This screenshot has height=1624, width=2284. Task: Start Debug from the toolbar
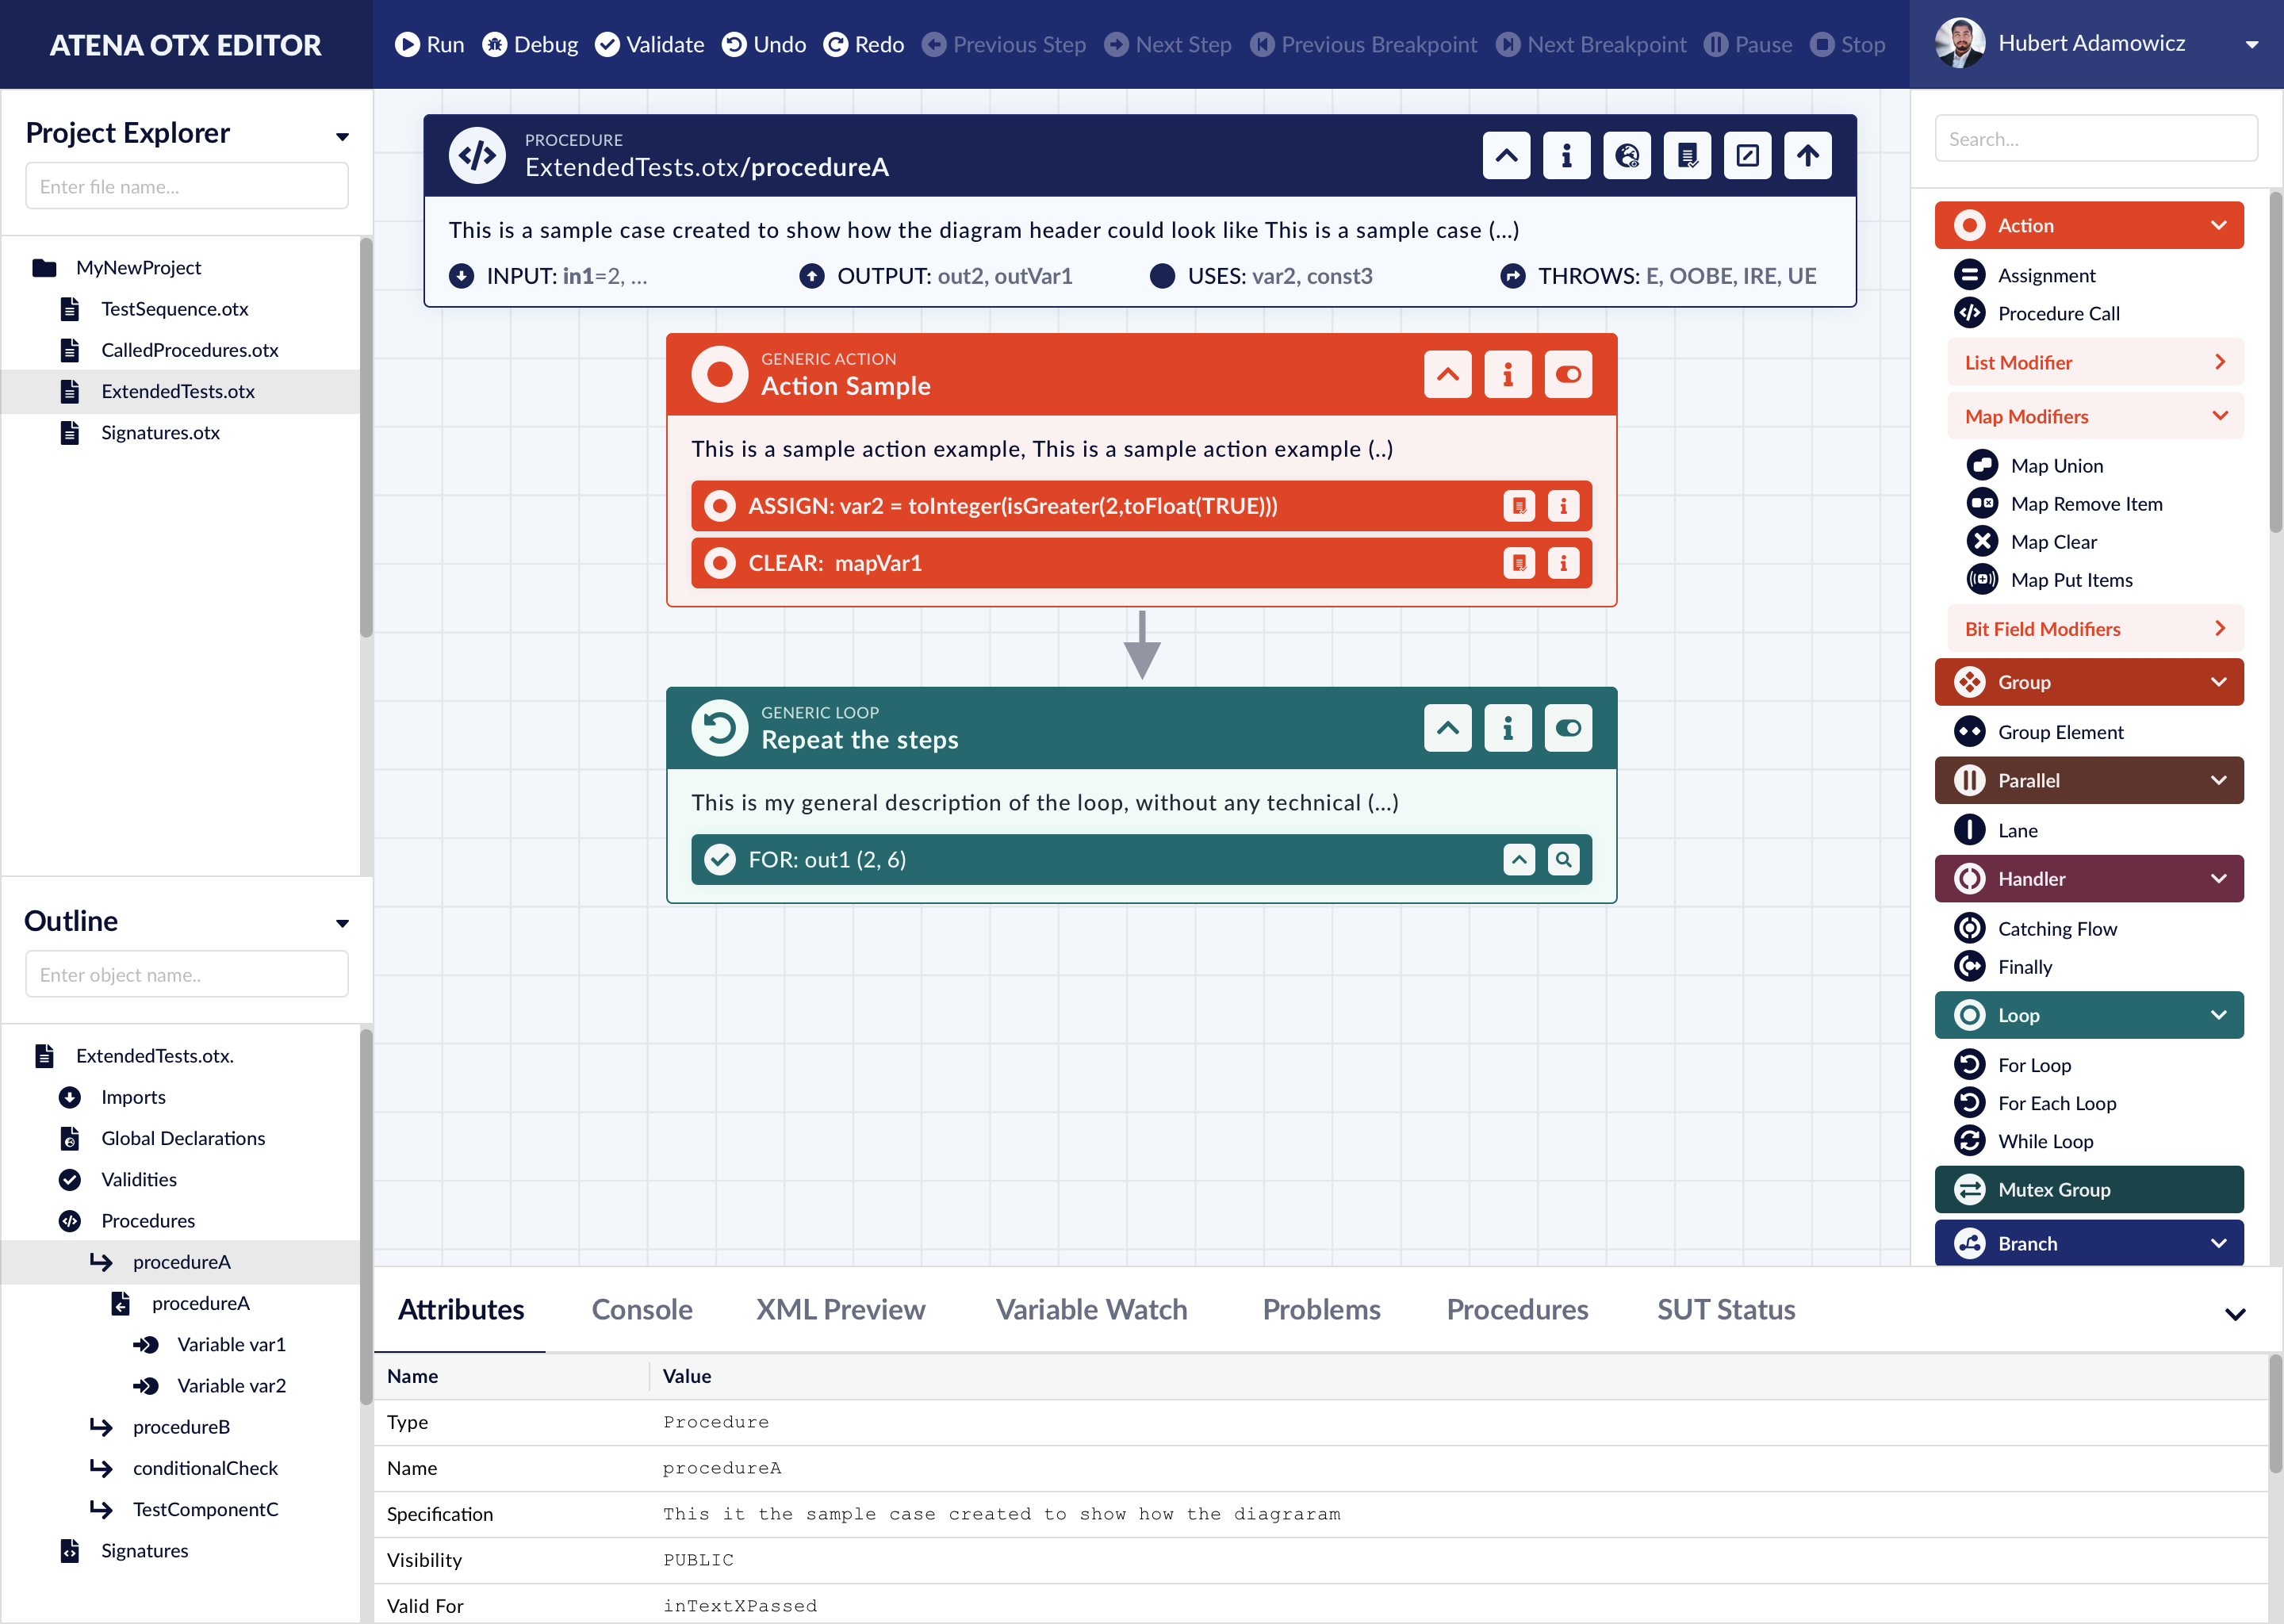[x=530, y=44]
